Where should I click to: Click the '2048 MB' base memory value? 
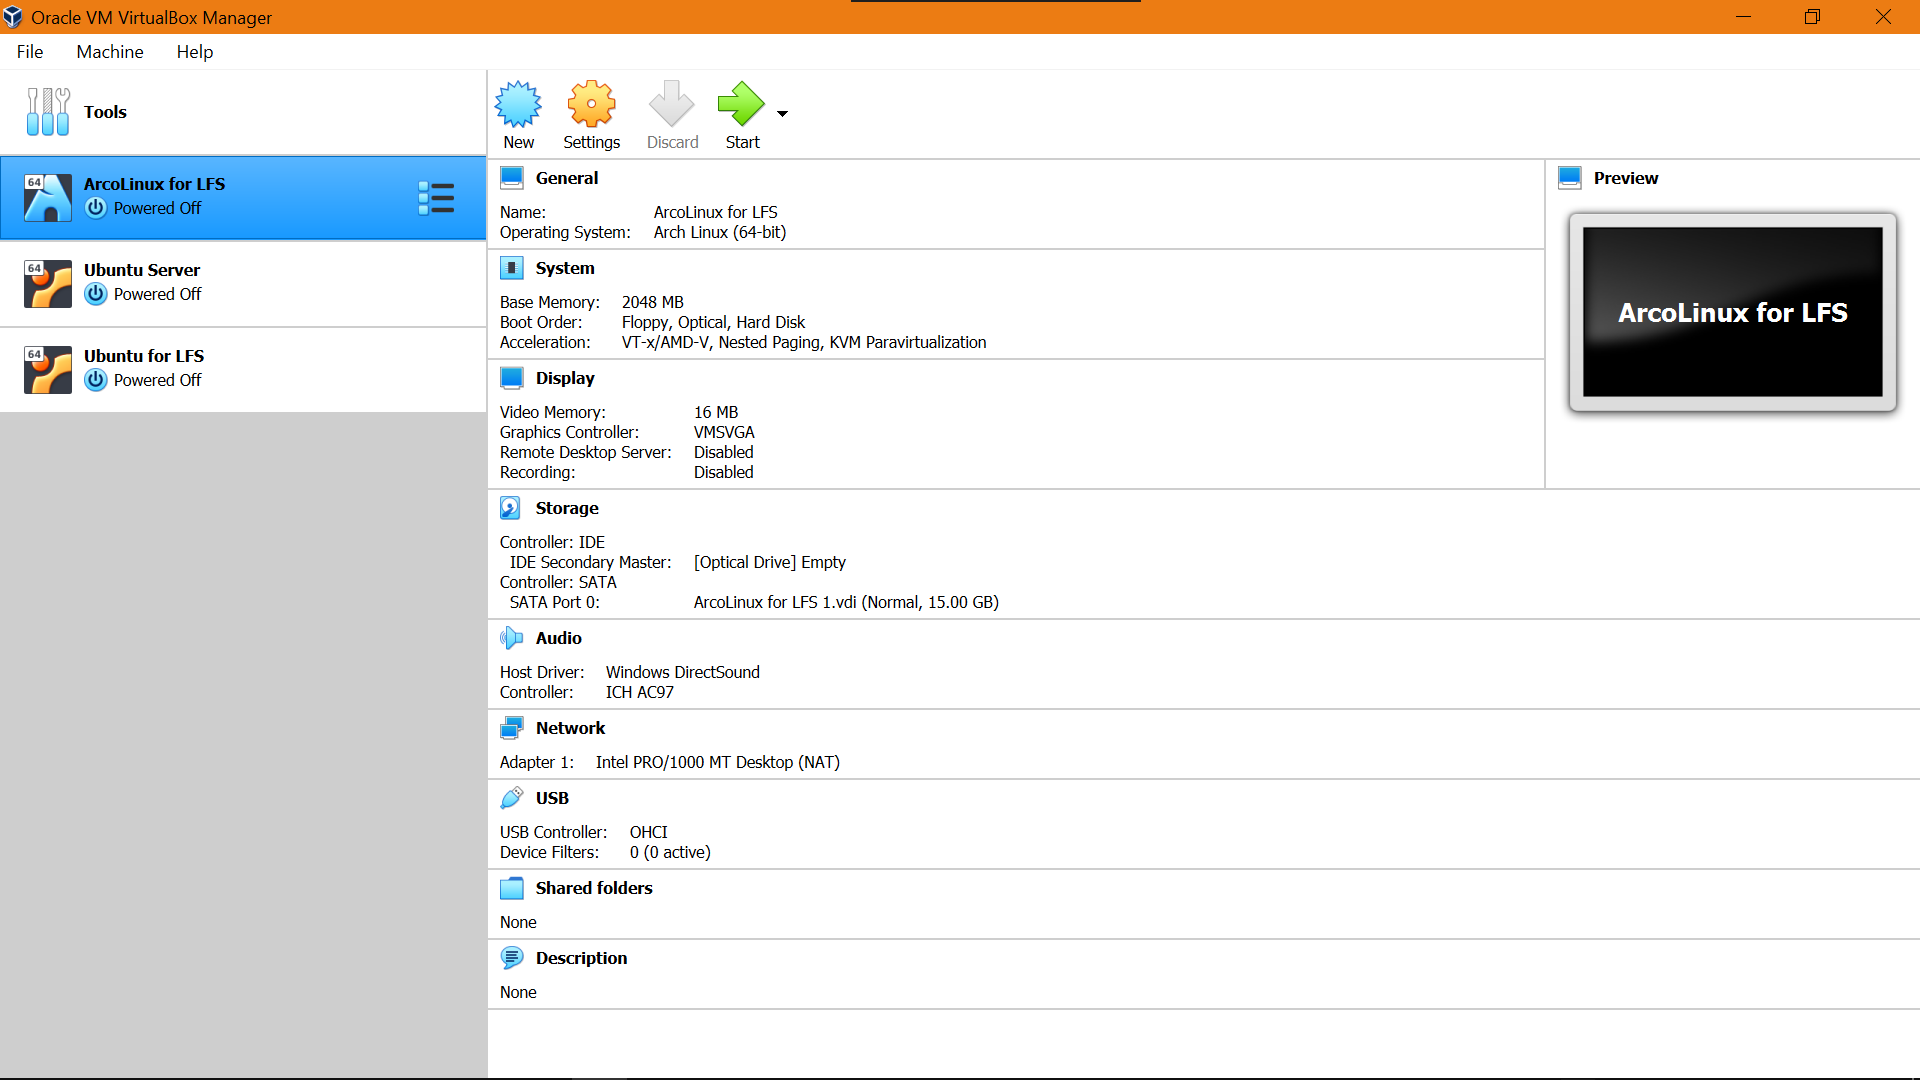coord(653,302)
